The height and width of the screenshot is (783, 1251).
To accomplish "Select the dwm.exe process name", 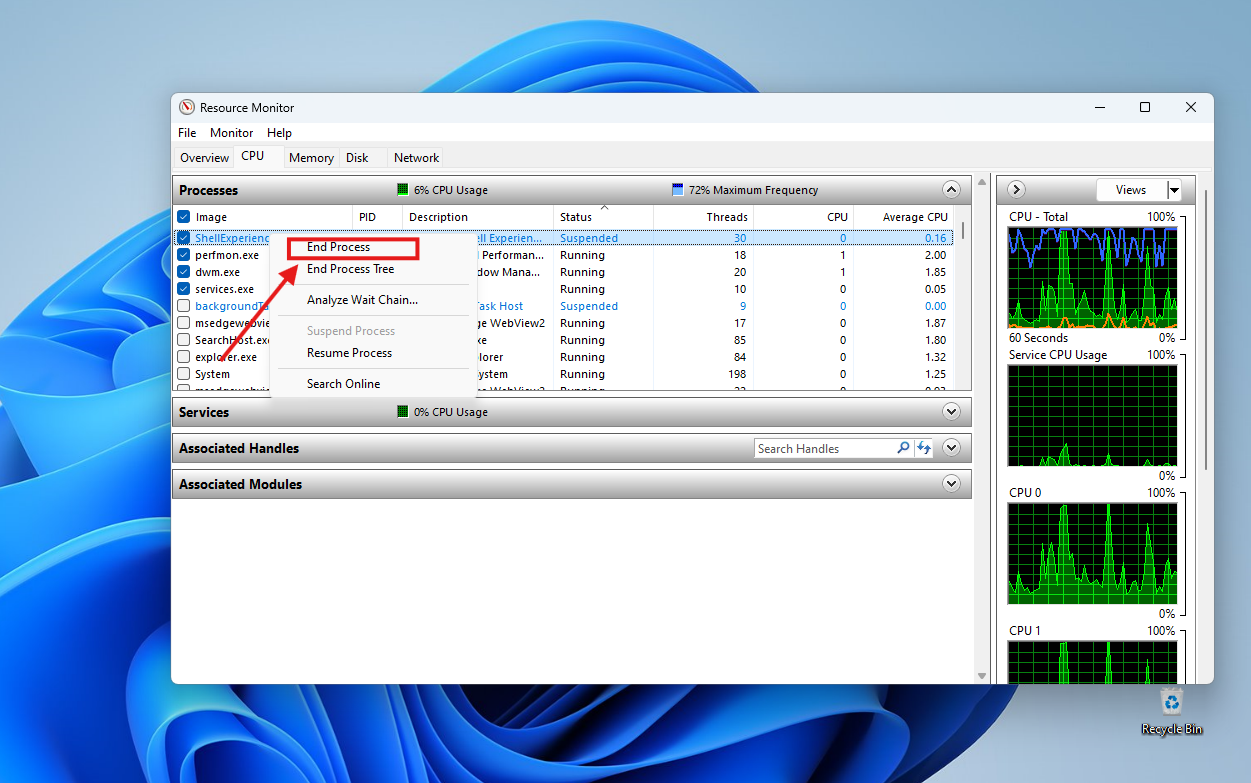I will [x=217, y=272].
